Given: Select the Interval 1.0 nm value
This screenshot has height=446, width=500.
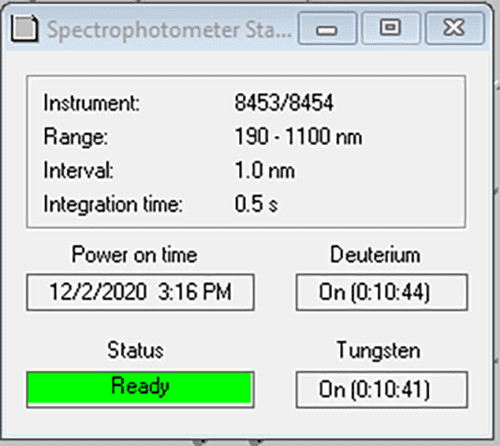Looking at the screenshot, I should pyautogui.click(x=265, y=170).
